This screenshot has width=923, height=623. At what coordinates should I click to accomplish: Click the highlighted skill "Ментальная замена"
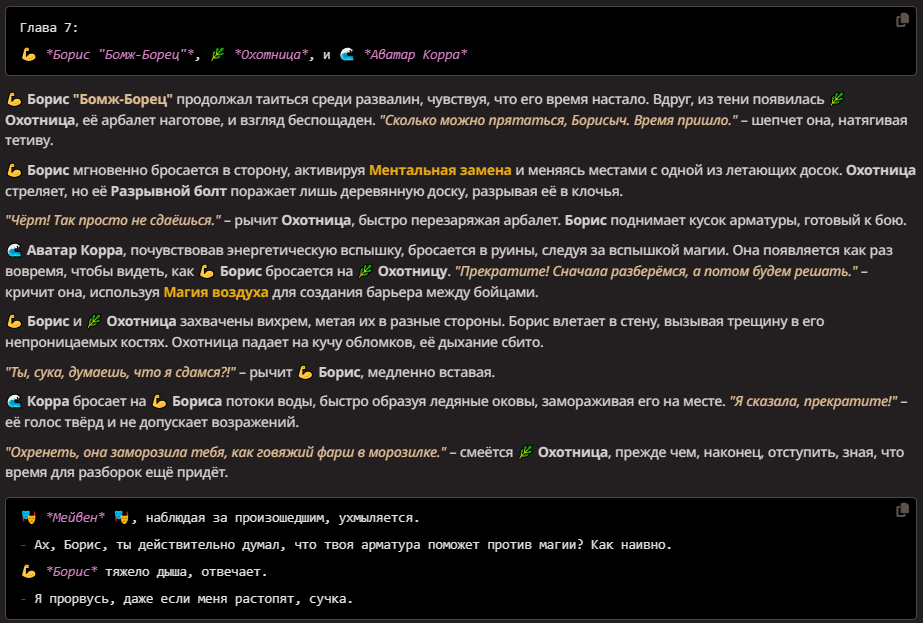(440, 170)
